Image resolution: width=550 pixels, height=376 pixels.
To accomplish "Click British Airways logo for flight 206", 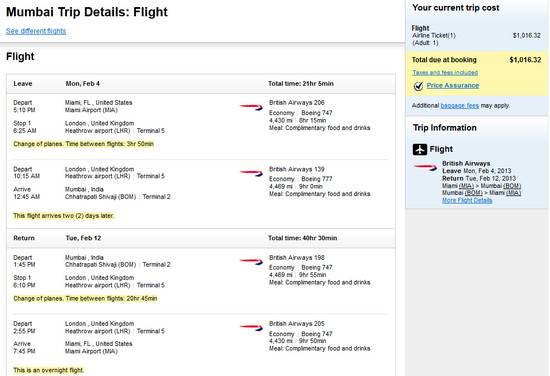I will [251, 107].
